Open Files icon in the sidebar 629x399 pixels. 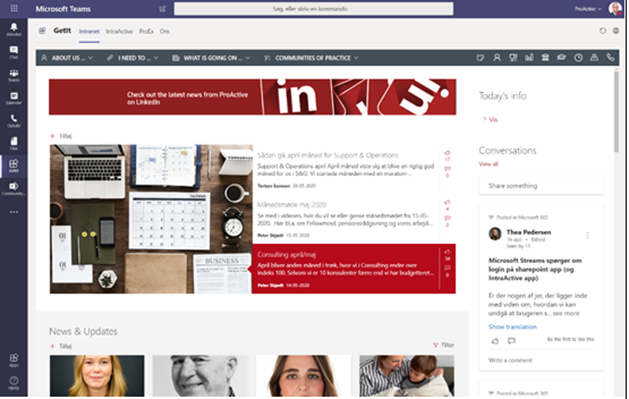click(14, 144)
